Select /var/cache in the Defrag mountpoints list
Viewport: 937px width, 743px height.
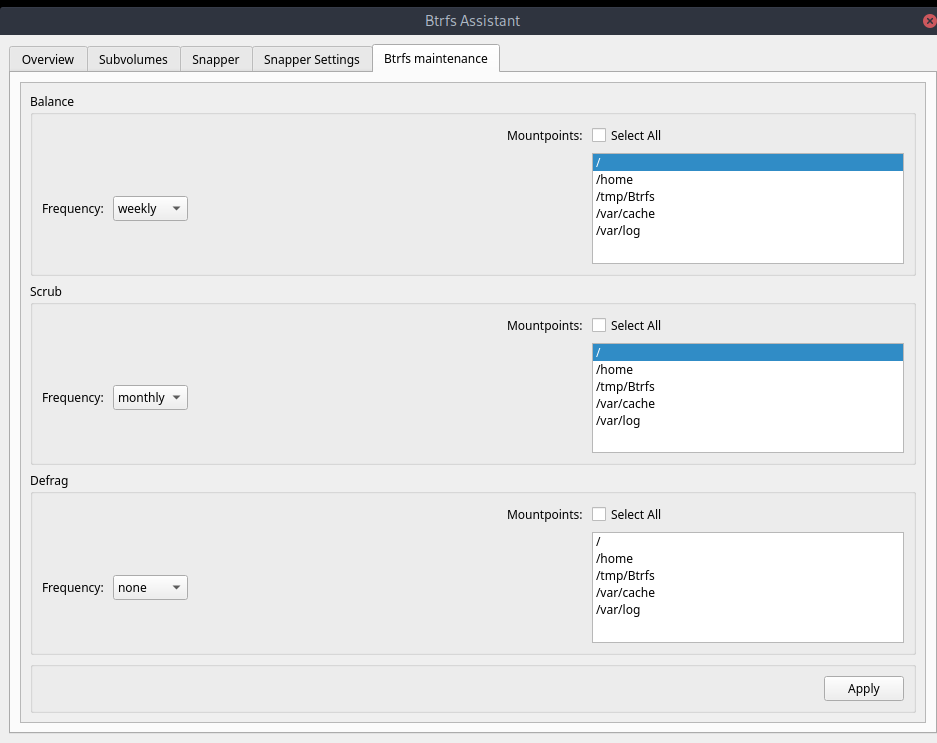(x=748, y=592)
